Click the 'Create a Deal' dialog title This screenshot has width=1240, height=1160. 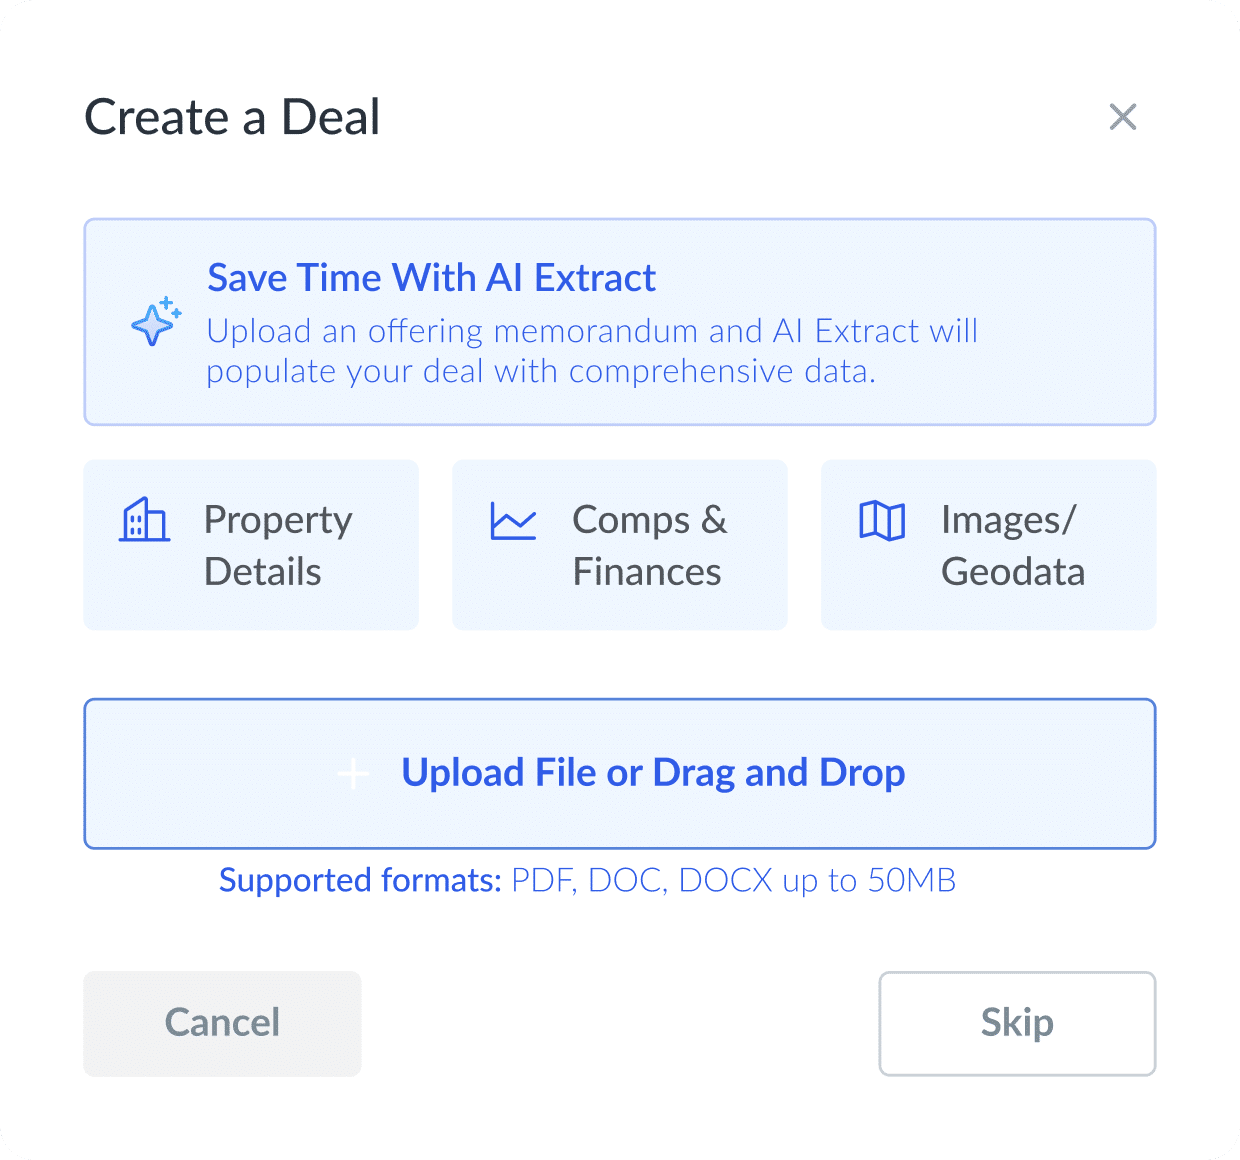pos(232,117)
